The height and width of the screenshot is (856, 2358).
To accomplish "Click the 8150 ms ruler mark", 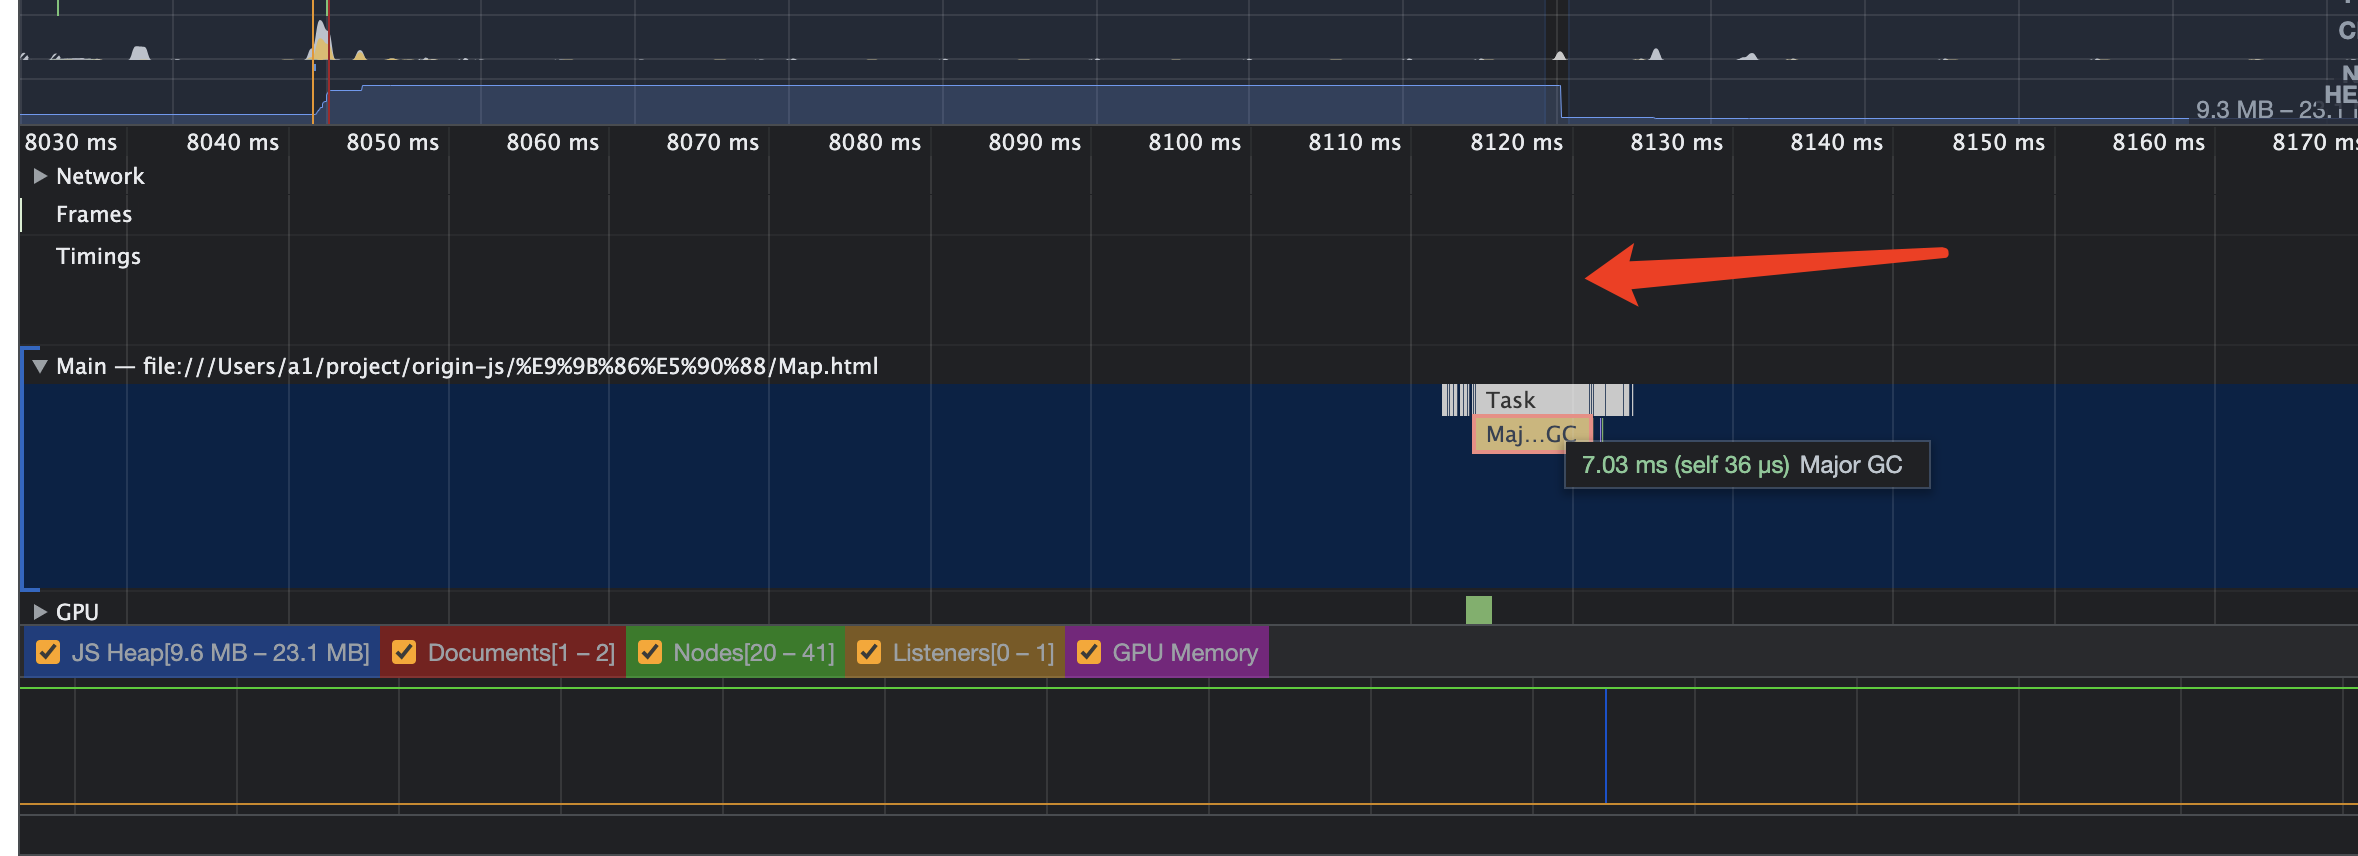I will [1999, 142].
